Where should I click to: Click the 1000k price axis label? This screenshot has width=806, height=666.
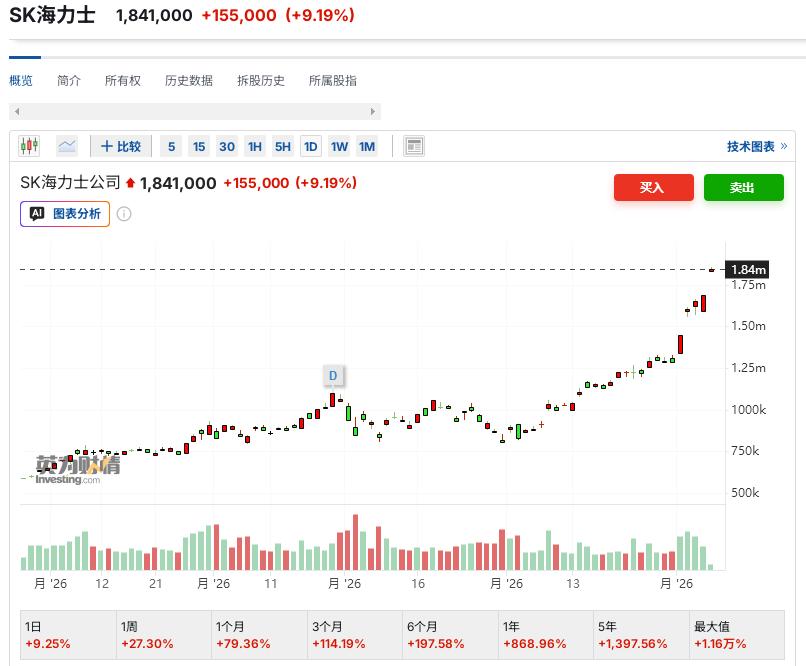pos(748,410)
